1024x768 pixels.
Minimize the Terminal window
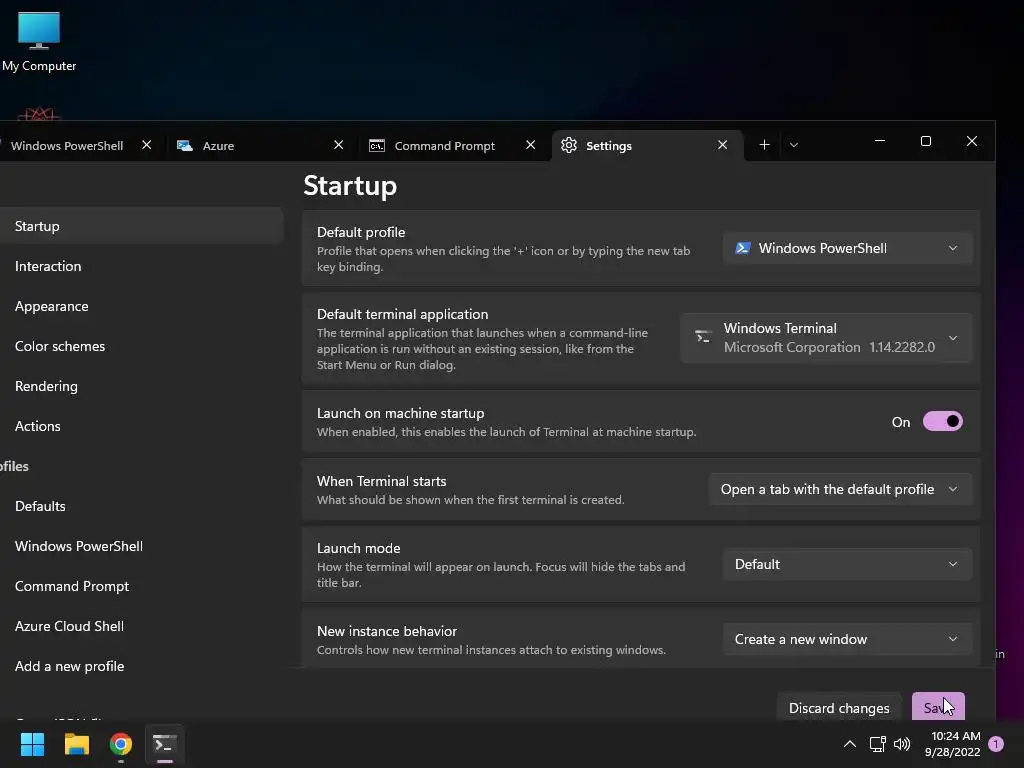click(880, 141)
